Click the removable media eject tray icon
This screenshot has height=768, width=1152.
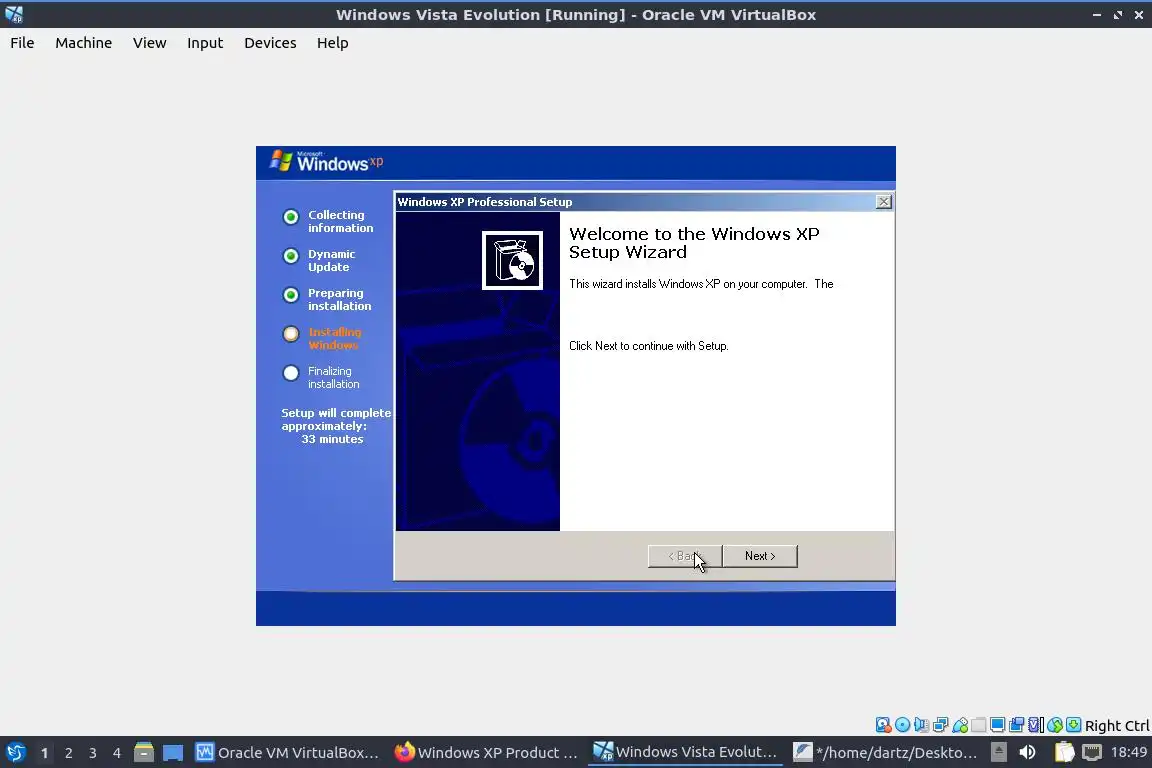point(998,752)
